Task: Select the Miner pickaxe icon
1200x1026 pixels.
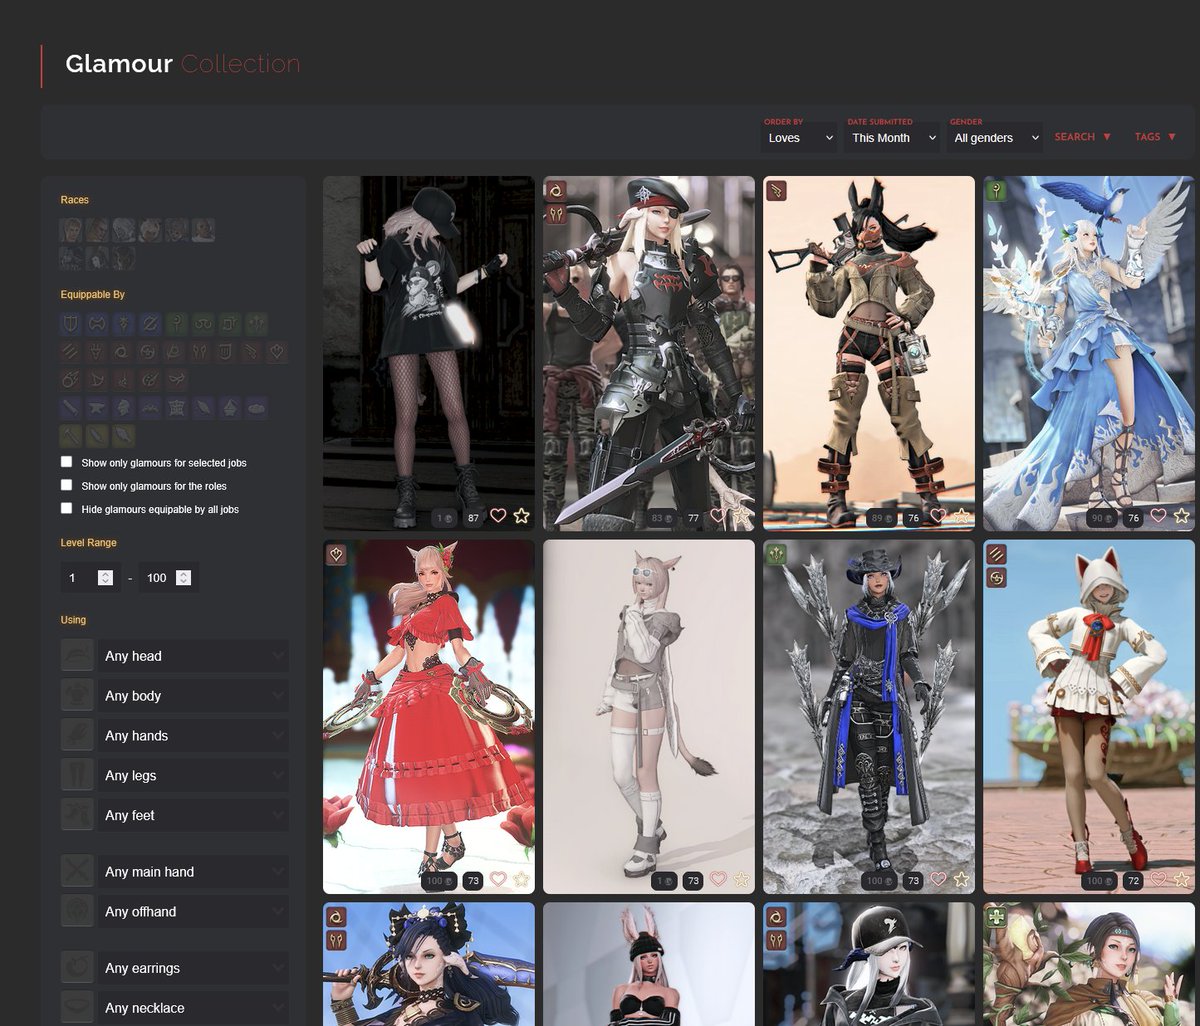Action: 70,436
